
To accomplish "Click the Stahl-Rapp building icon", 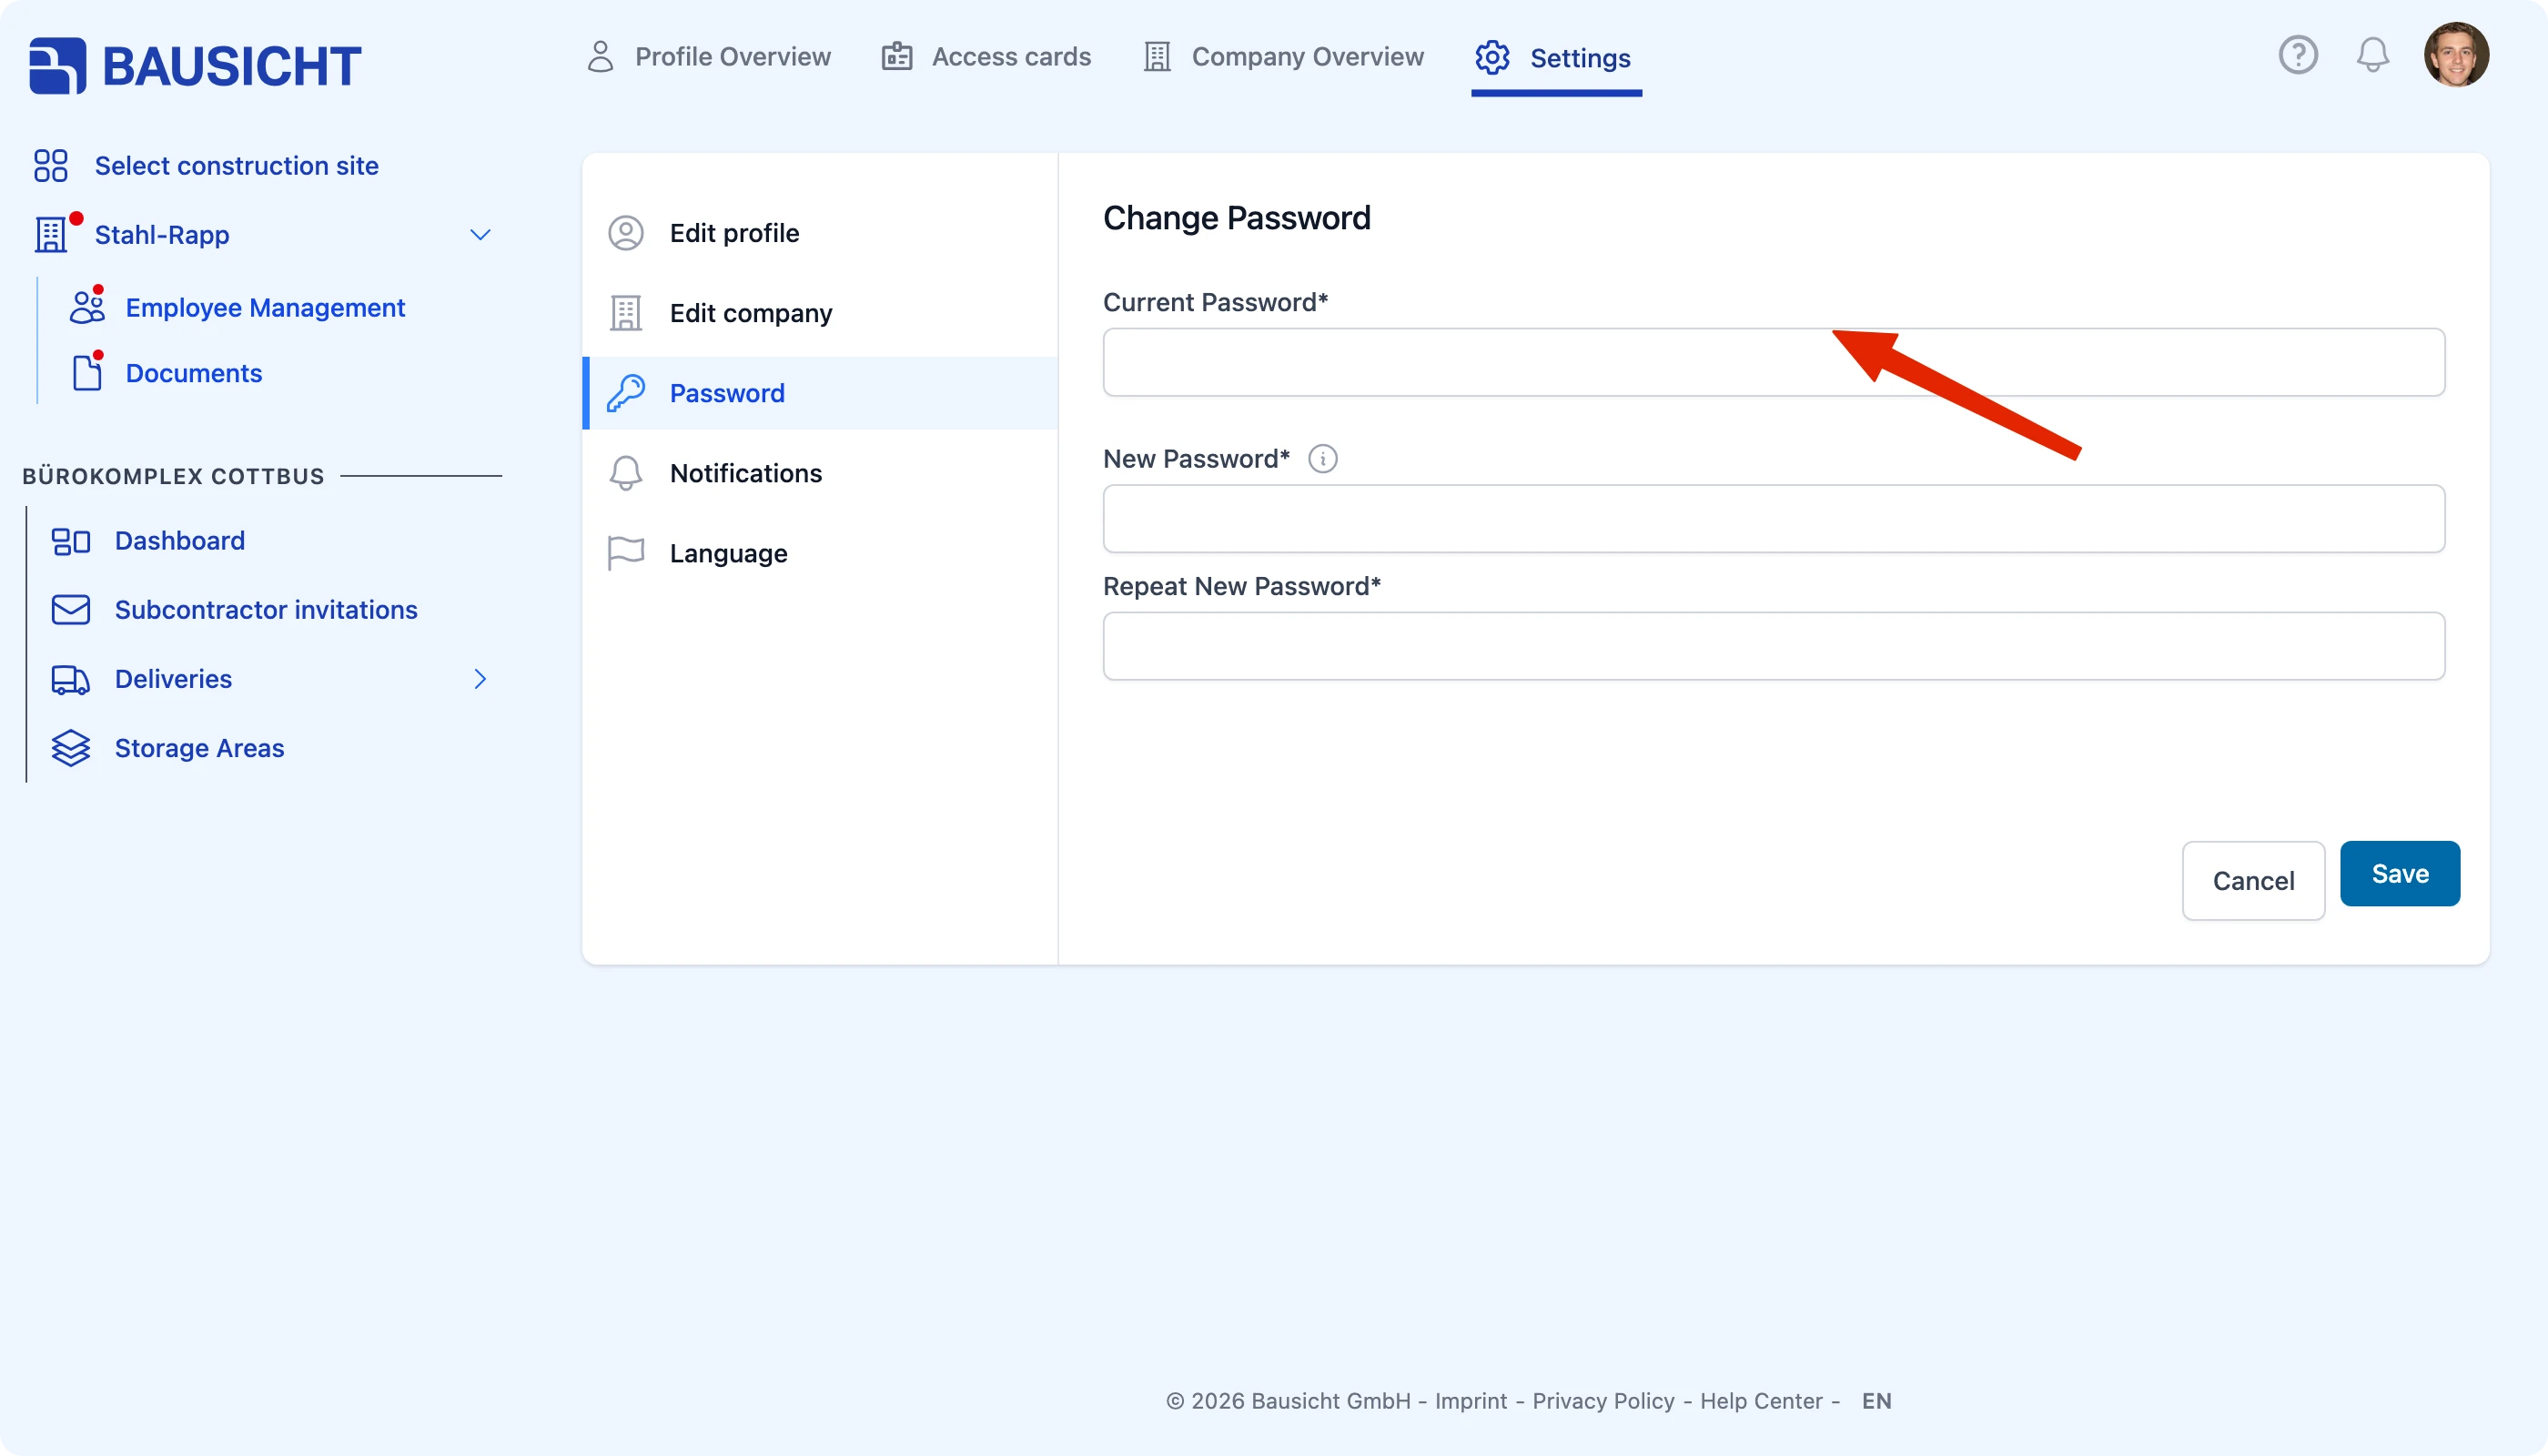I will coord(51,235).
